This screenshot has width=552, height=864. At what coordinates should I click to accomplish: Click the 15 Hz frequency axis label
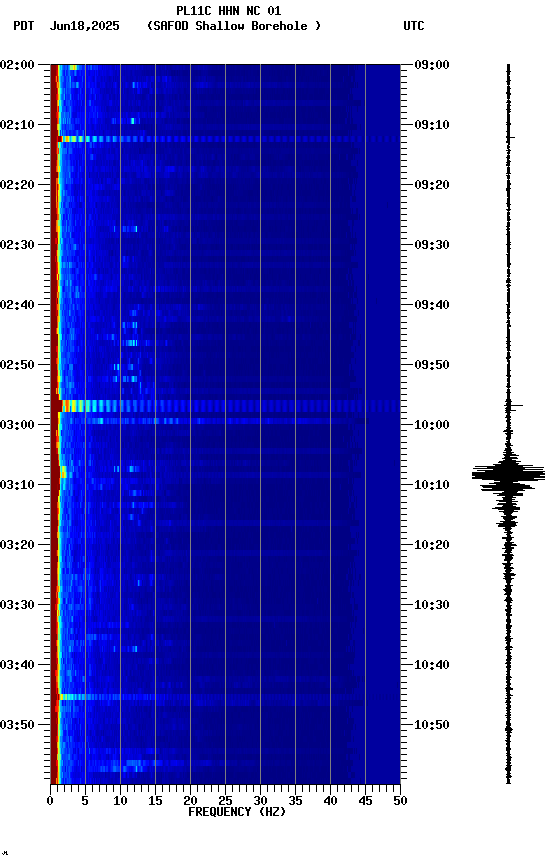(155, 801)
